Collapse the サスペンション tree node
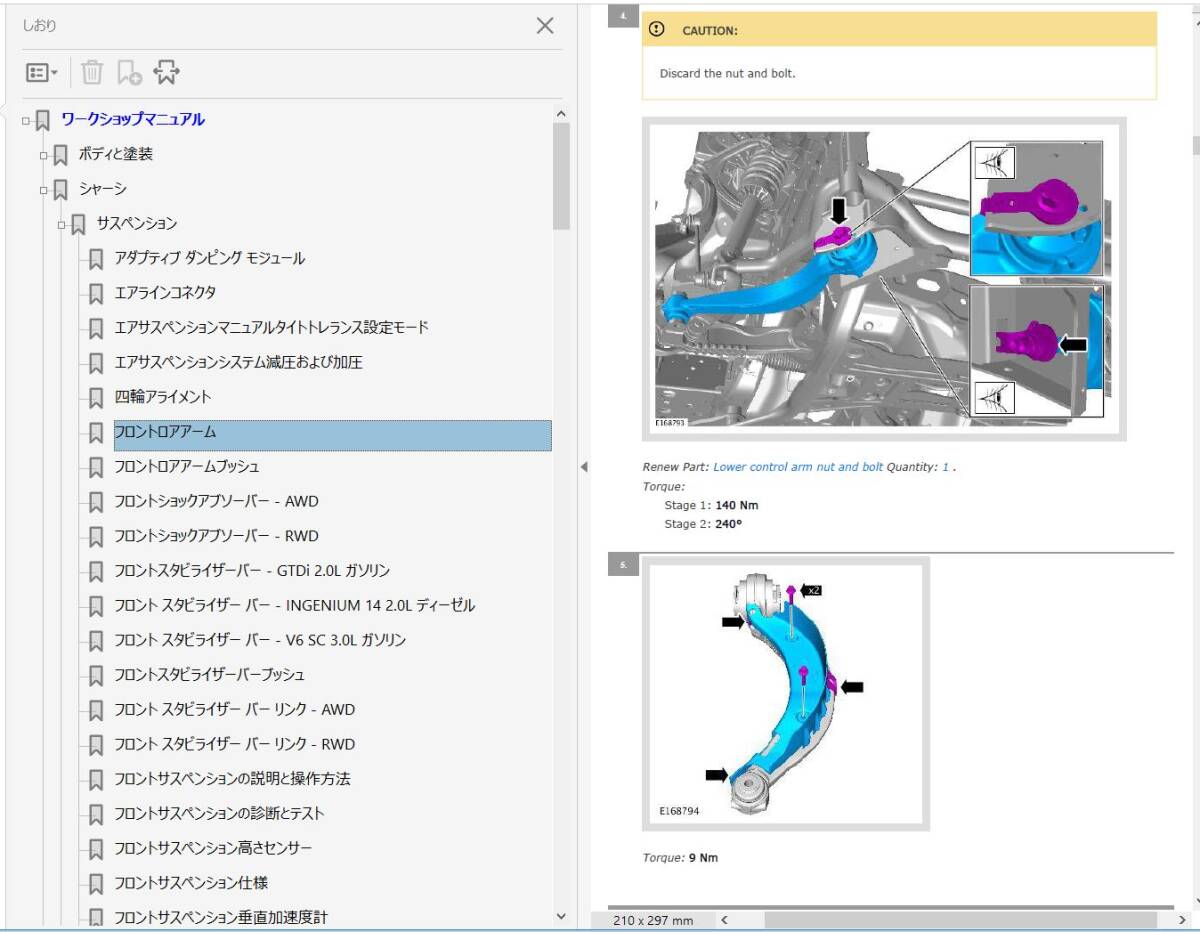The height and width of the screenshot is (932, 1200). point(62,225)
